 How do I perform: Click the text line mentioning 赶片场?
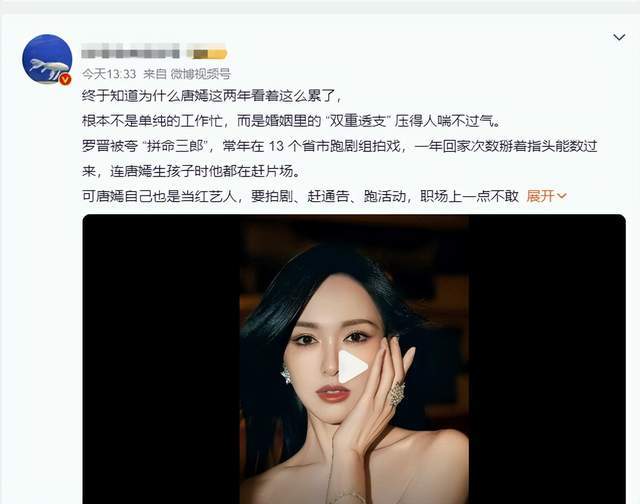click(x=192, y=171)
